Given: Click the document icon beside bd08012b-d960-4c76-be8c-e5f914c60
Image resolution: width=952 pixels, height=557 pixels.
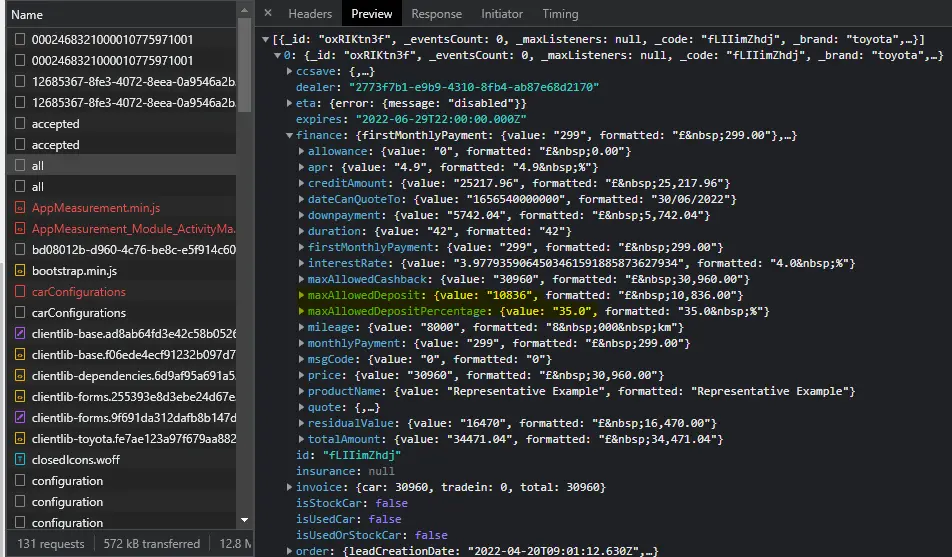Looking at the screenshot, I should (19, 250).
